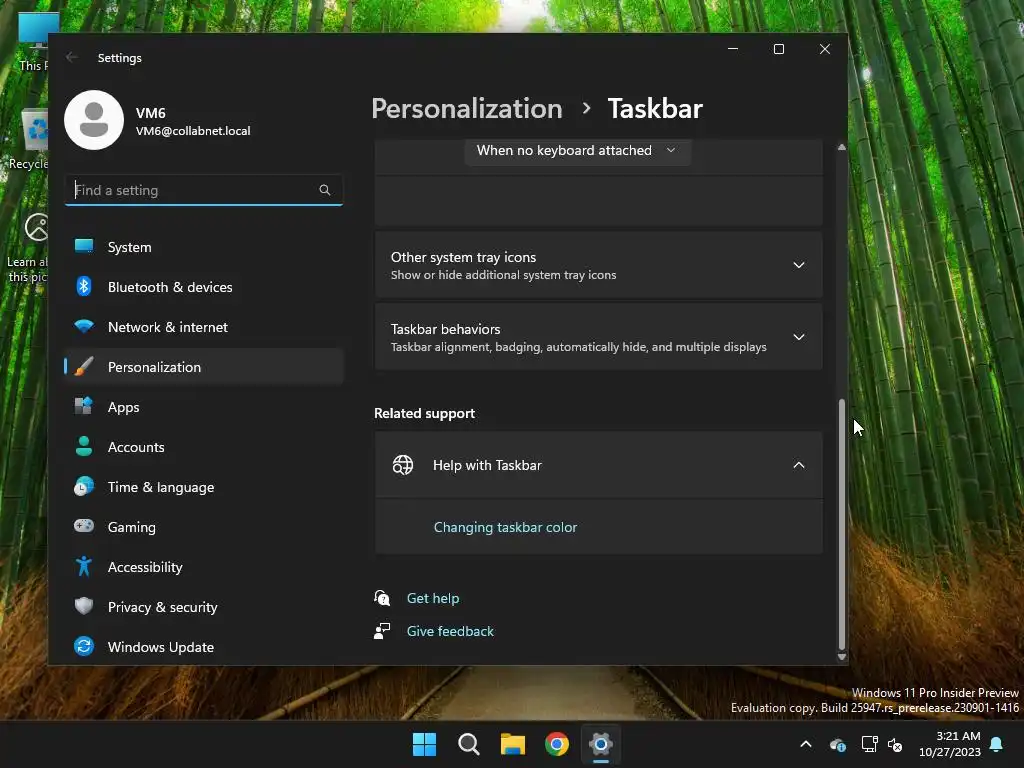Click the Gaming controller icon
The image size is (1024, 768).
(x=84, y=526)
